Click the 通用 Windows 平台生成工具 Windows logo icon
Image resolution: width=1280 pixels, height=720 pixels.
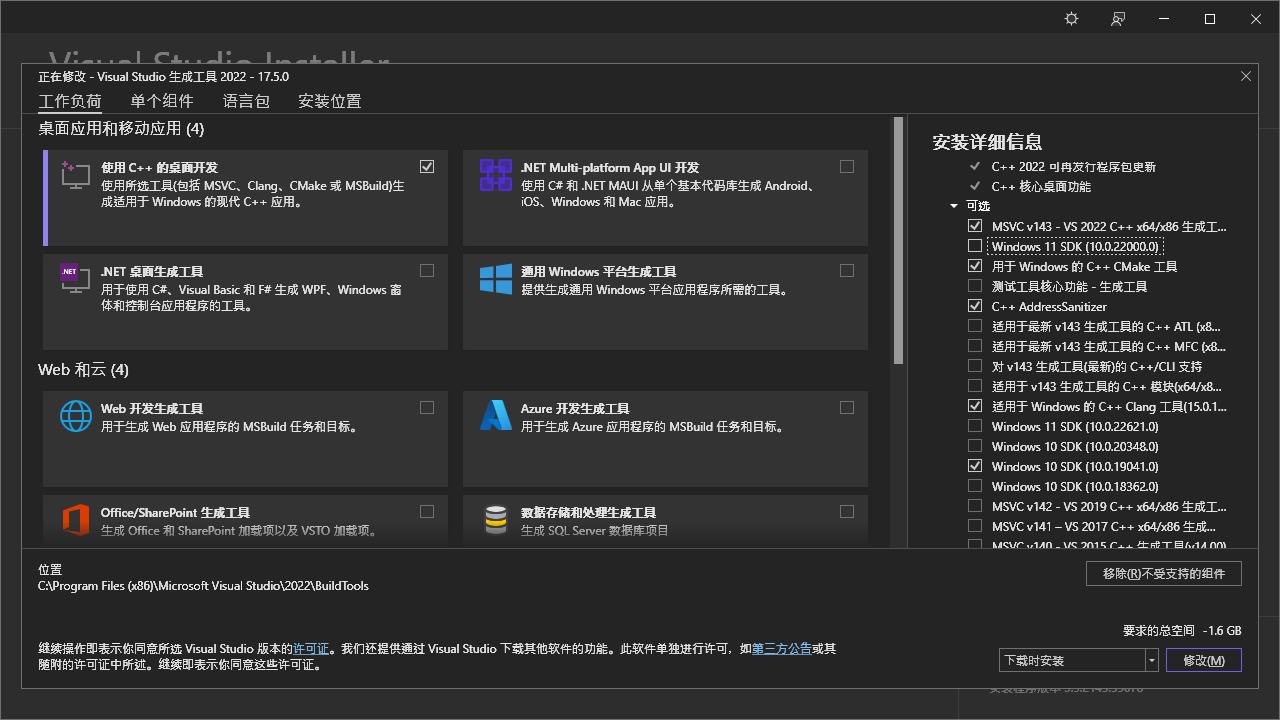(x=494, y=278)
